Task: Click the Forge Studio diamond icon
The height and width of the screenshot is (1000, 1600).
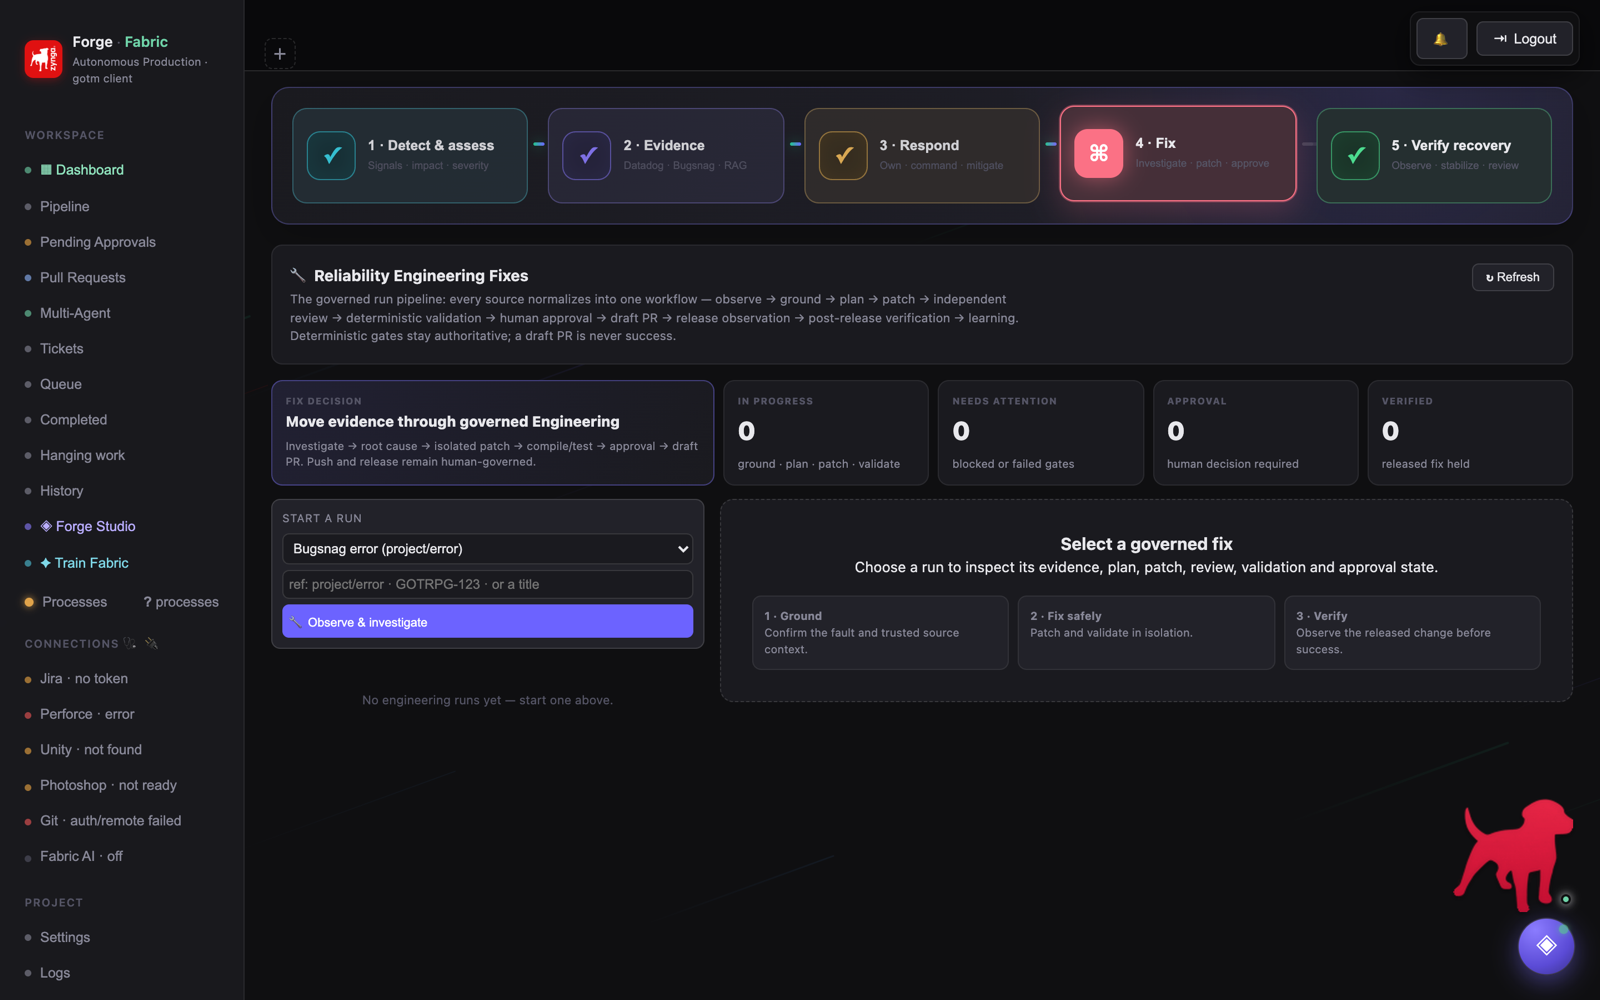Action: pos(46,526)
